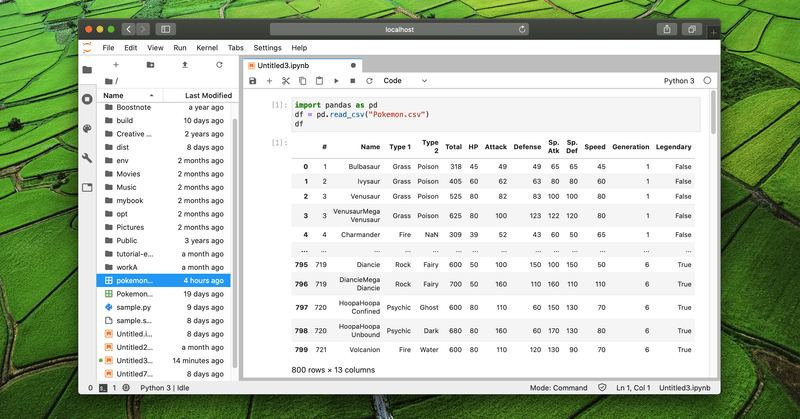Copy the selected cell from notebook toolbar

click(303, 81)
